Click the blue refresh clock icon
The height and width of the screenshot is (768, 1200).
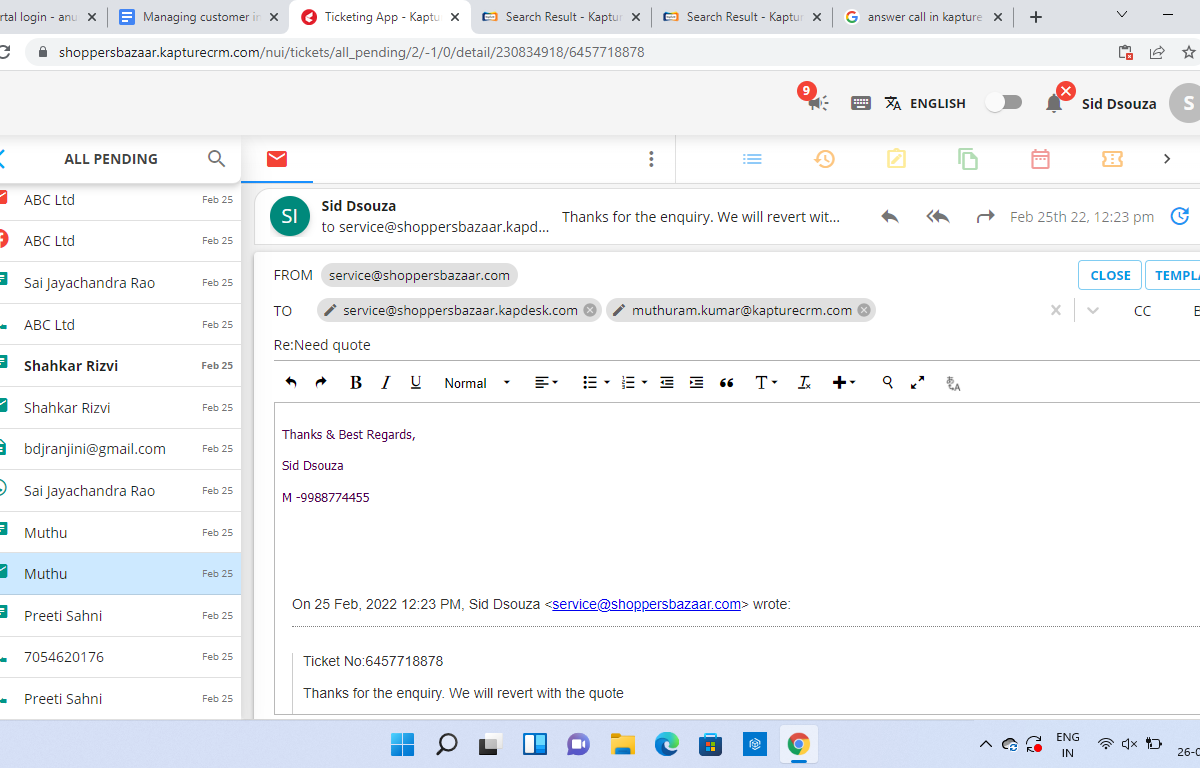point(1180,216)
